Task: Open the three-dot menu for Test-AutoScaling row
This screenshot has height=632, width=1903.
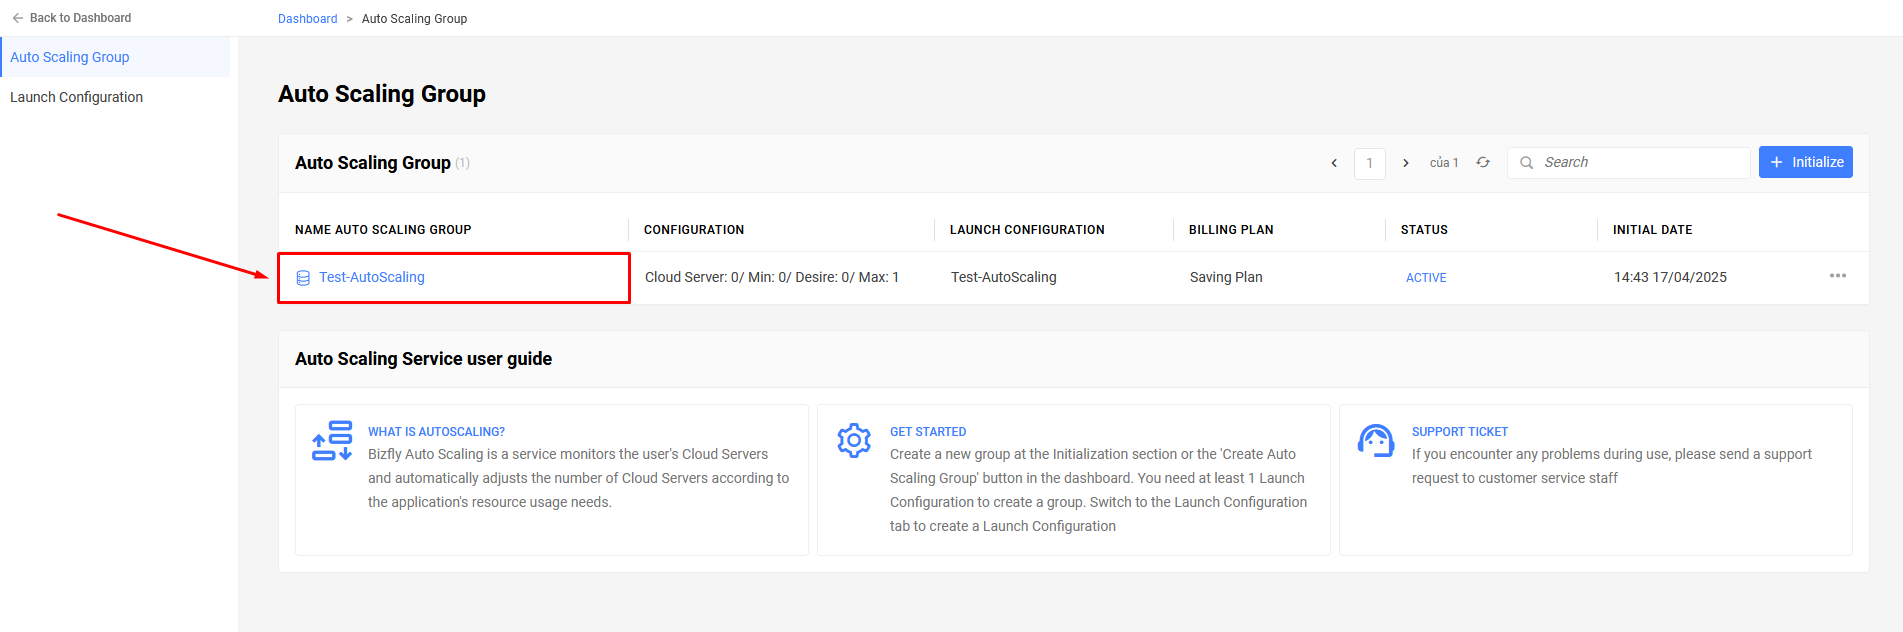Action: click(x=1838, y=276)
